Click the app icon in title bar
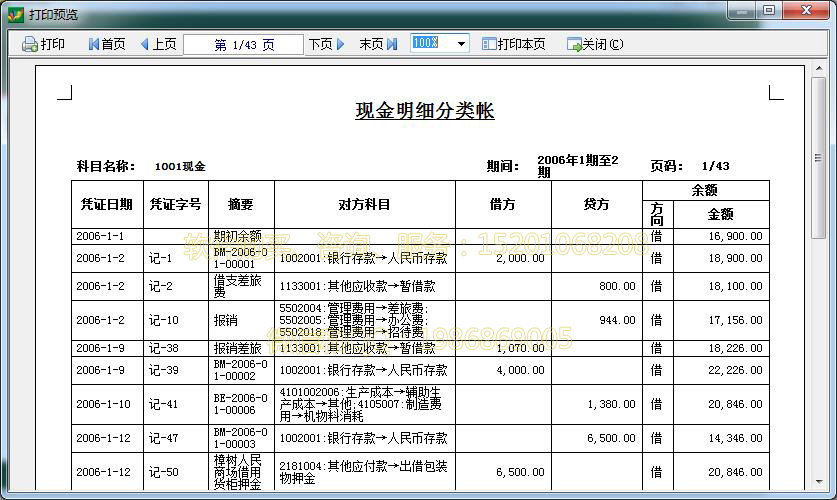The height and width of the screenshot is (500, 837). (x=15, y=14)
